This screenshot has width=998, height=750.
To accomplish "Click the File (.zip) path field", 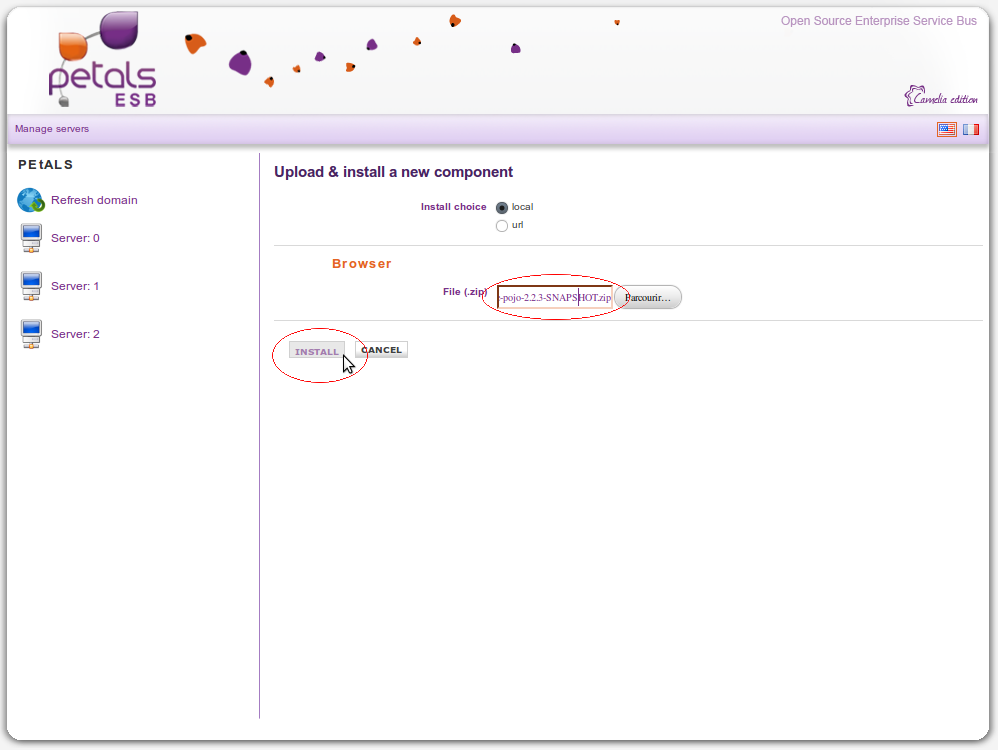I will tap(554, 298).
